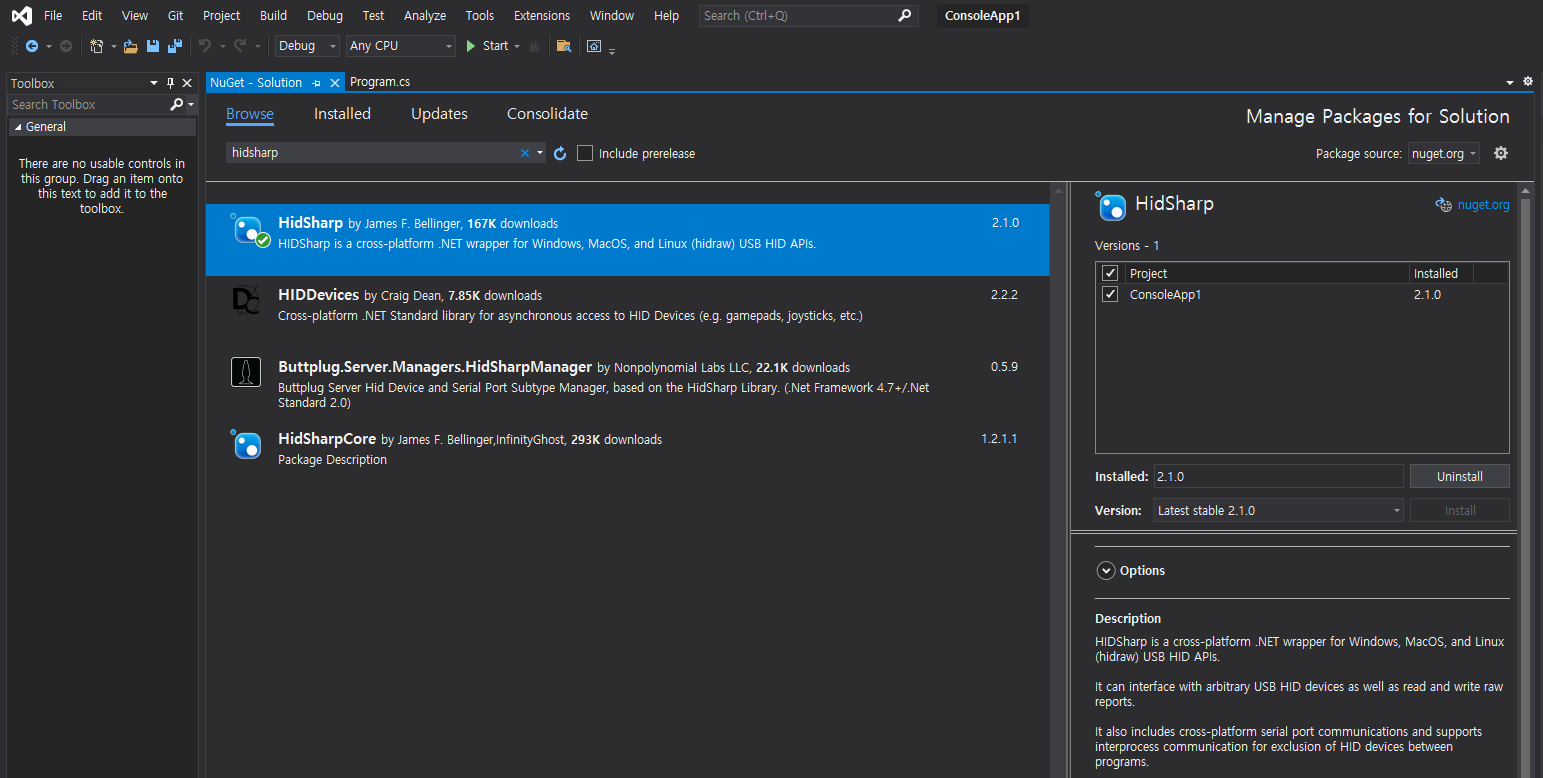Open the Analyze menu
The image size is (1543, 778).
click(x=425, y=15)
